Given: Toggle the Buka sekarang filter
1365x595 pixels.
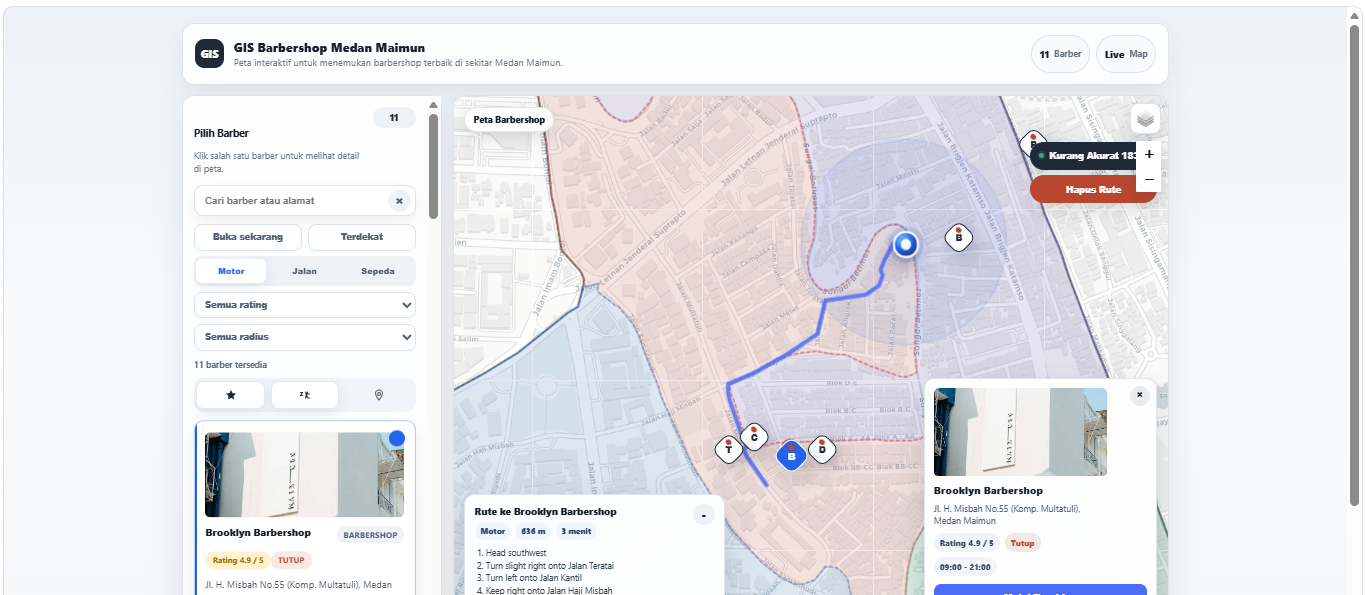Looking at the screenshot, I should (x=248, y=237).
